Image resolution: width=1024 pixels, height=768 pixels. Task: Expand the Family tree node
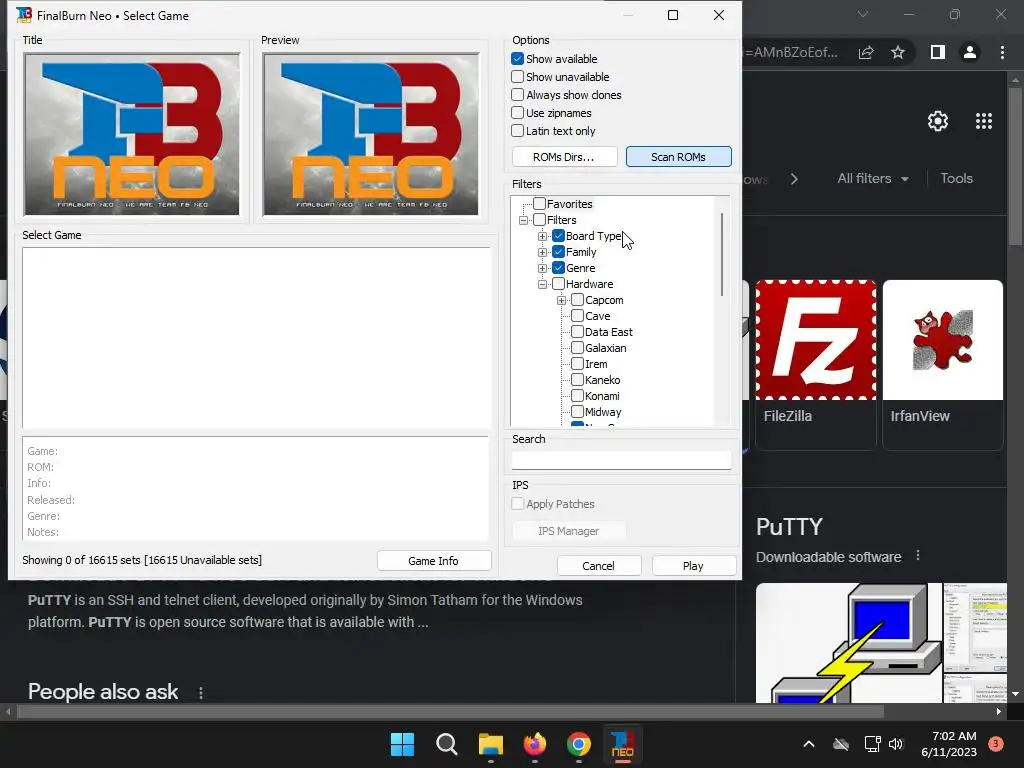[x=542, y=252]
